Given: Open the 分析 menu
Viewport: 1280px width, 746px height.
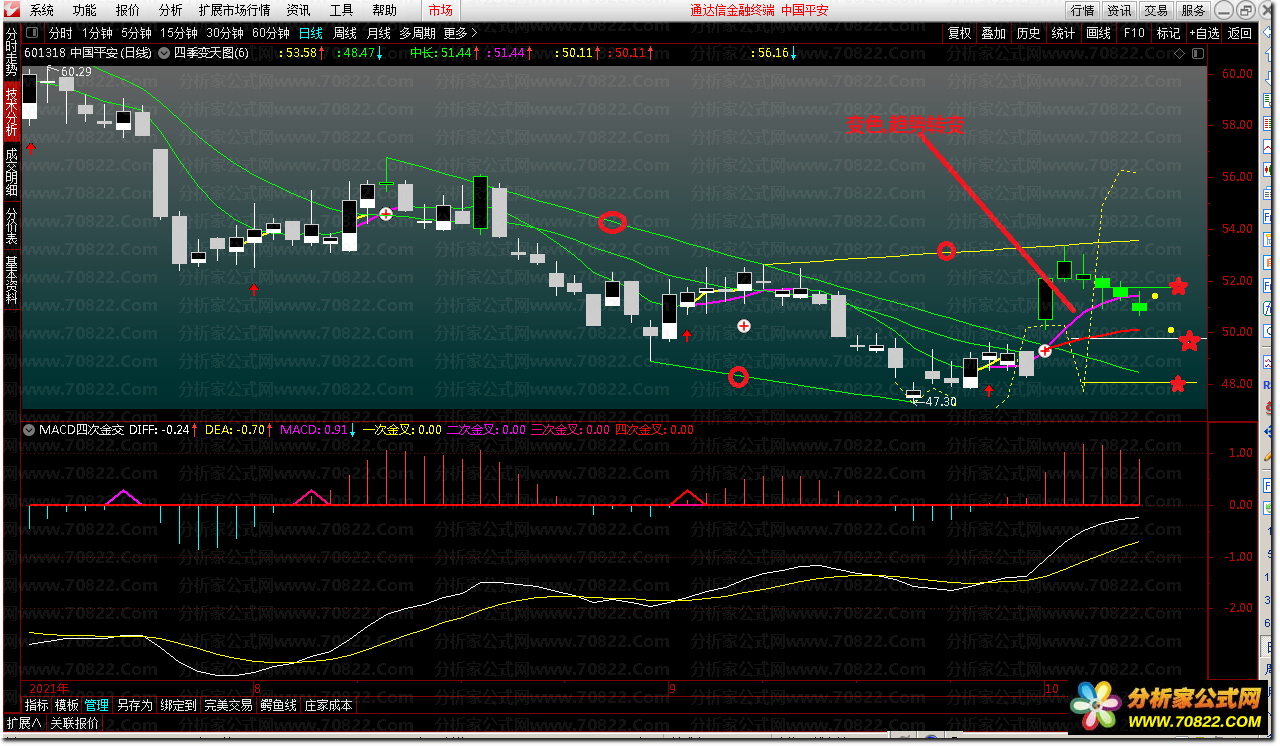Looking at the screenshot, I should (x=171, y=10).
